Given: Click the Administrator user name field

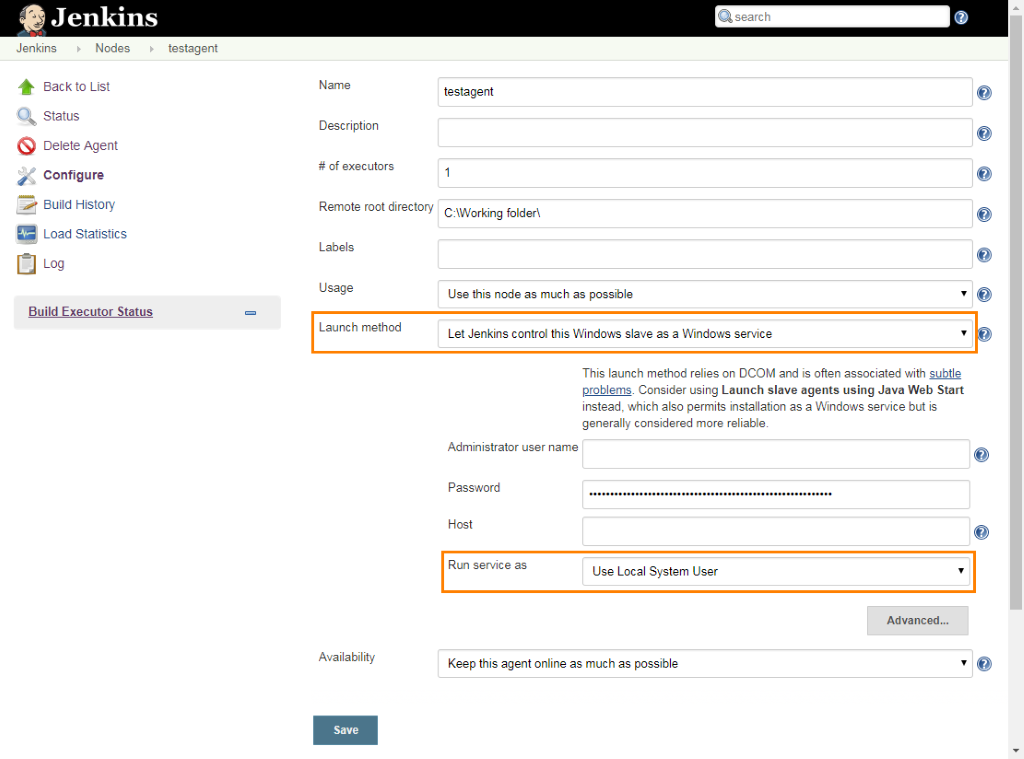Looking at the screenshot, I should [x=776, y=454].
